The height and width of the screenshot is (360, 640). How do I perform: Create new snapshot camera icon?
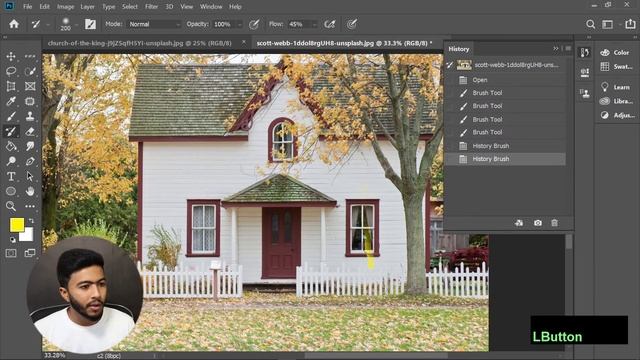click(538, 223)
